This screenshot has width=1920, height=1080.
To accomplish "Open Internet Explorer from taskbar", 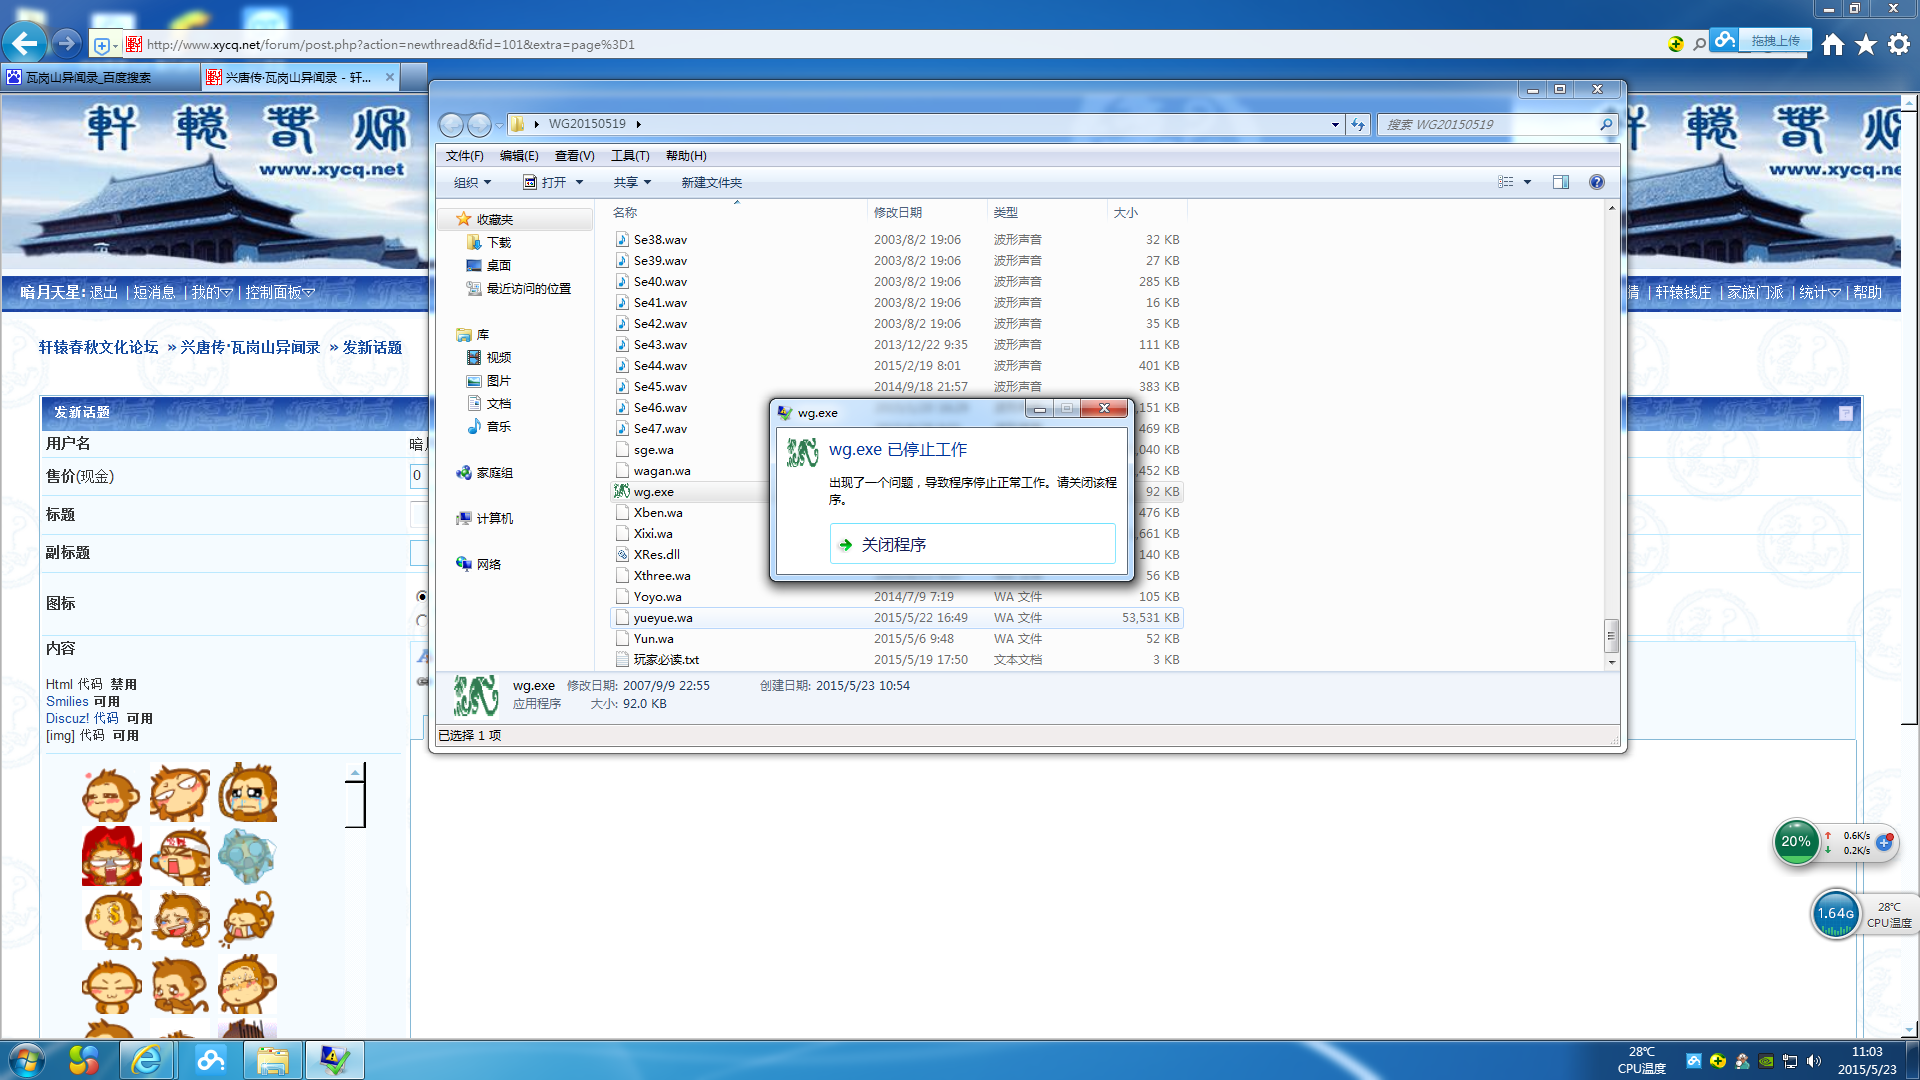I will (147, 1060).
